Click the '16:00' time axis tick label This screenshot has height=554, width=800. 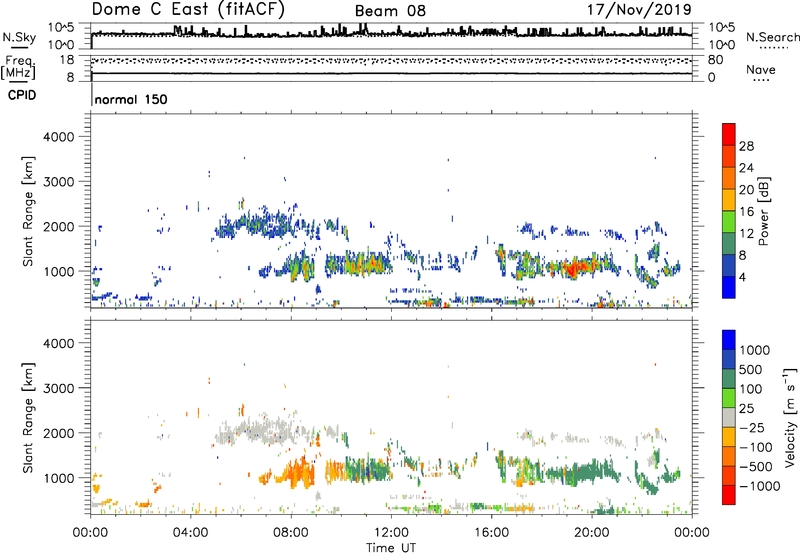coord(491,533)
